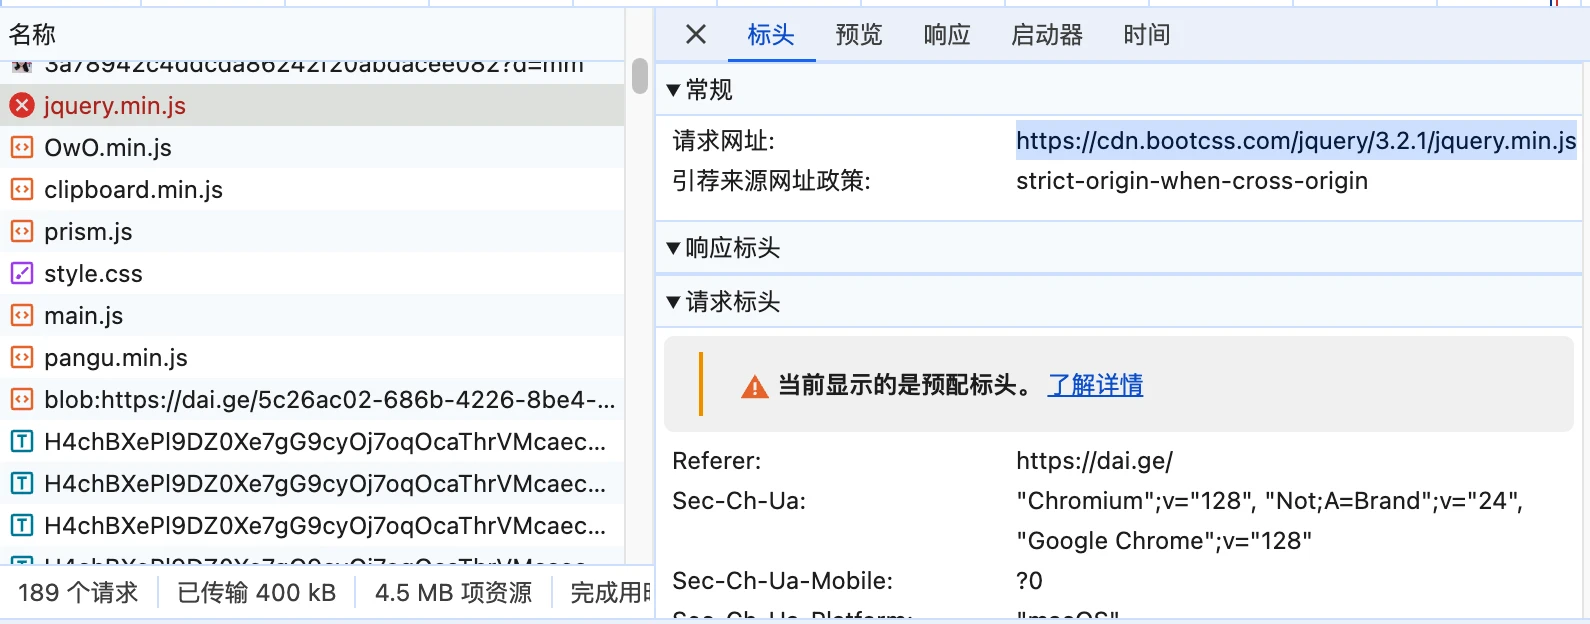The width and height of the screenshot is (1590, 624).
Task: Click the request list vertical scrollbar thumb
Action: click(640, 76)
